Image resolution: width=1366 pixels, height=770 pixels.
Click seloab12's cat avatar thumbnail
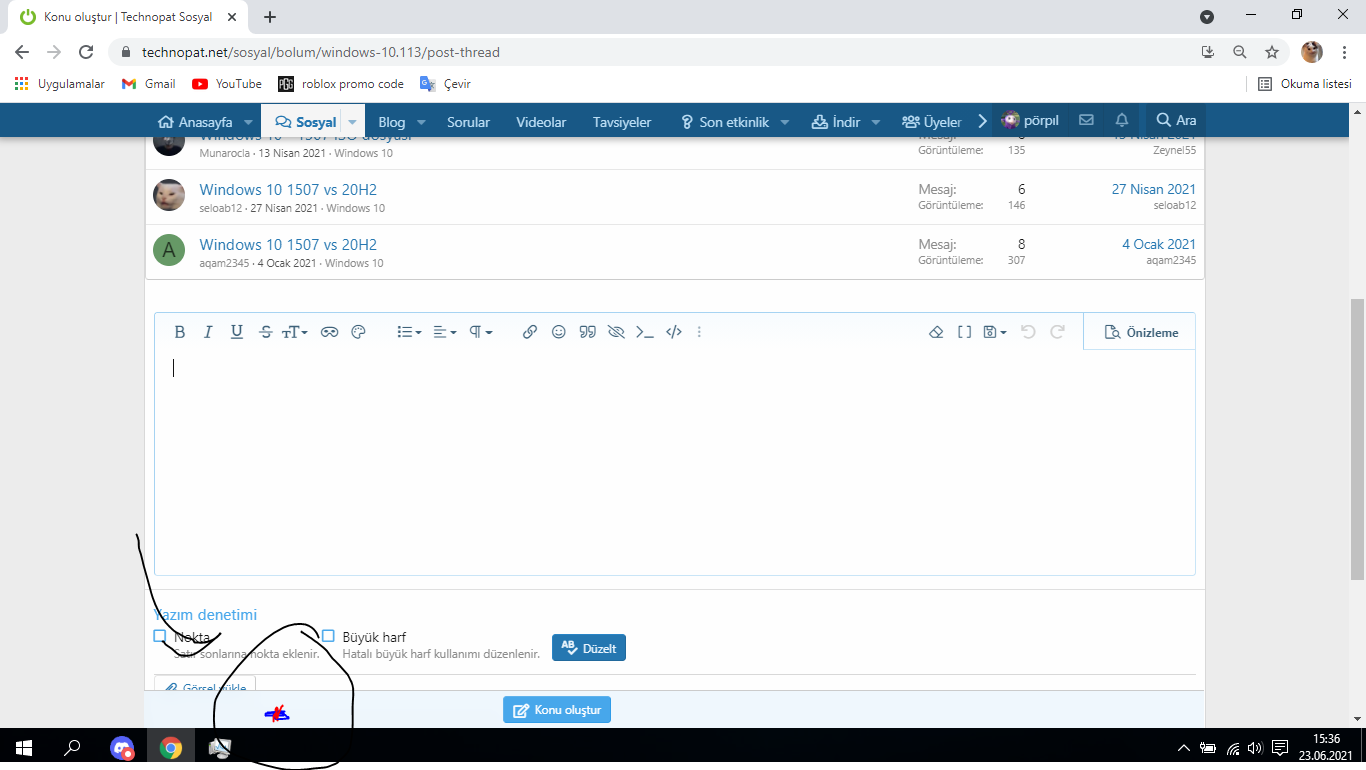[169, 195]
